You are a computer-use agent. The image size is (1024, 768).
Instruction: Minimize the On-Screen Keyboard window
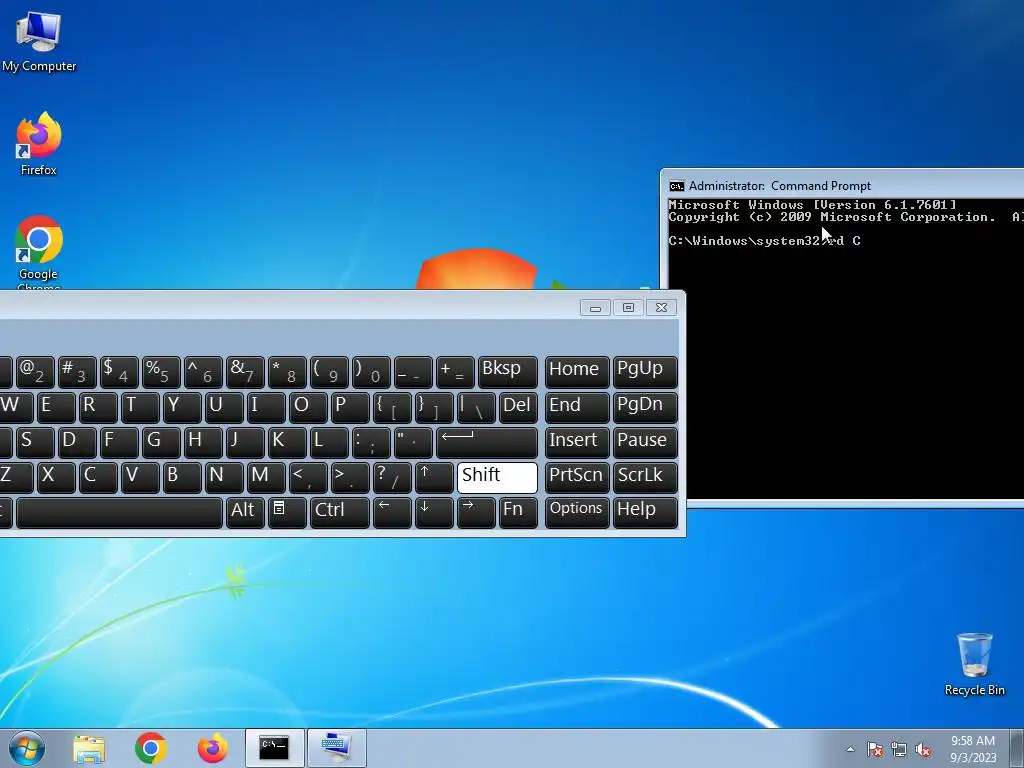click(596, 308)
